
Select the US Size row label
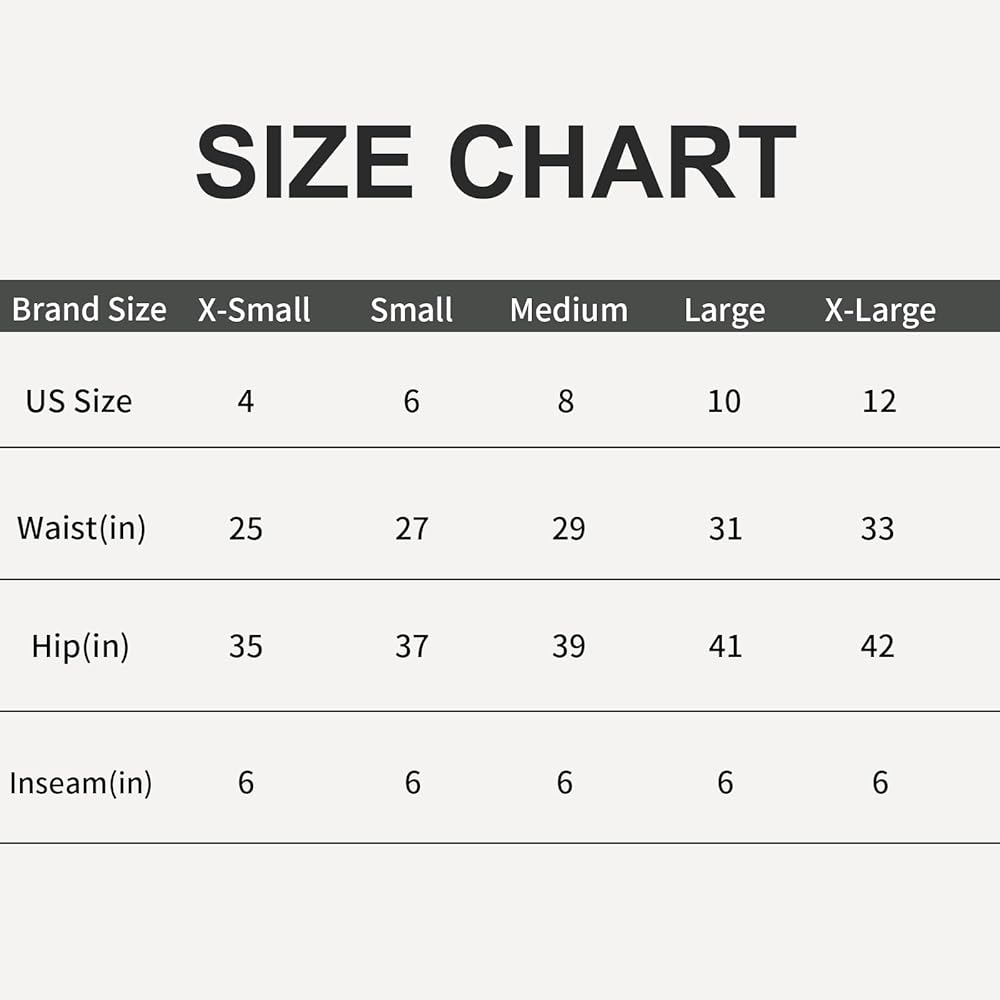tap(79, 401)
